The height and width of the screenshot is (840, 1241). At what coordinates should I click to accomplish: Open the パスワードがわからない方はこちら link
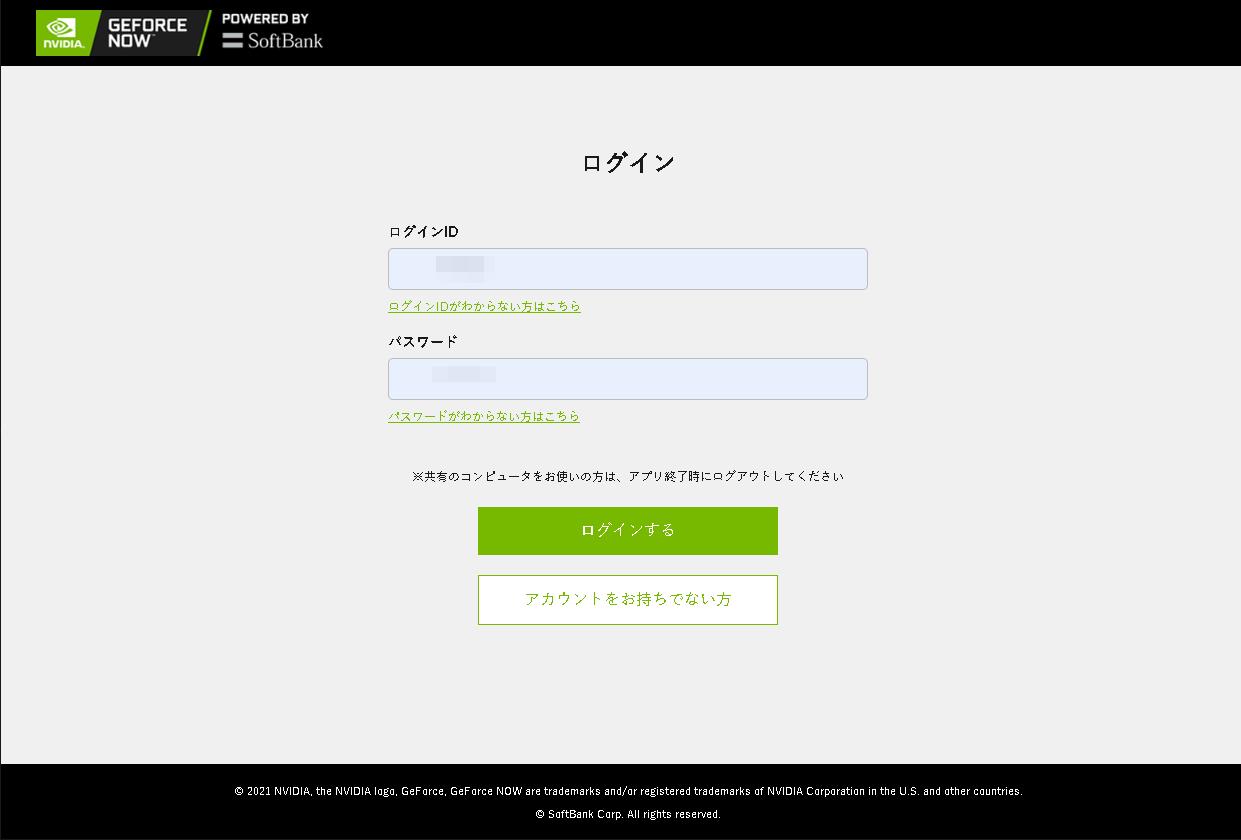tap(484, 417)
